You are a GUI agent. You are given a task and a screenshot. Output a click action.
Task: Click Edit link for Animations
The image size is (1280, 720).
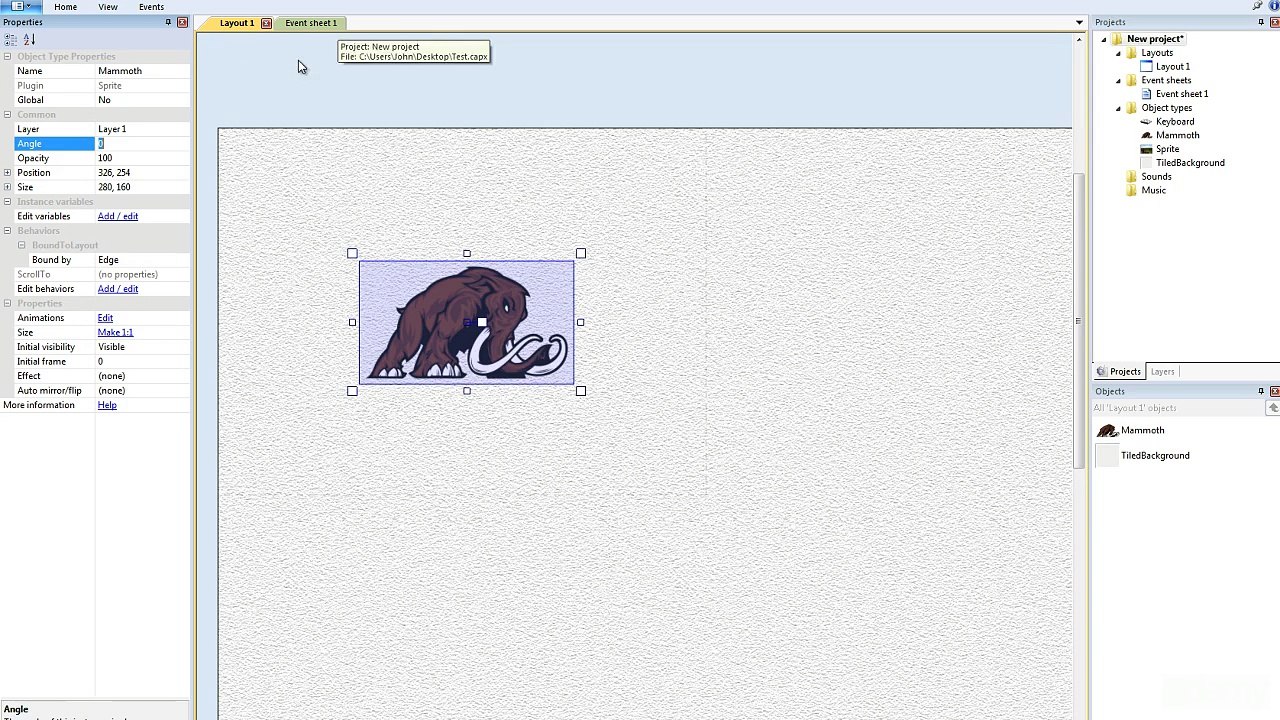click(x=105, y=318)
